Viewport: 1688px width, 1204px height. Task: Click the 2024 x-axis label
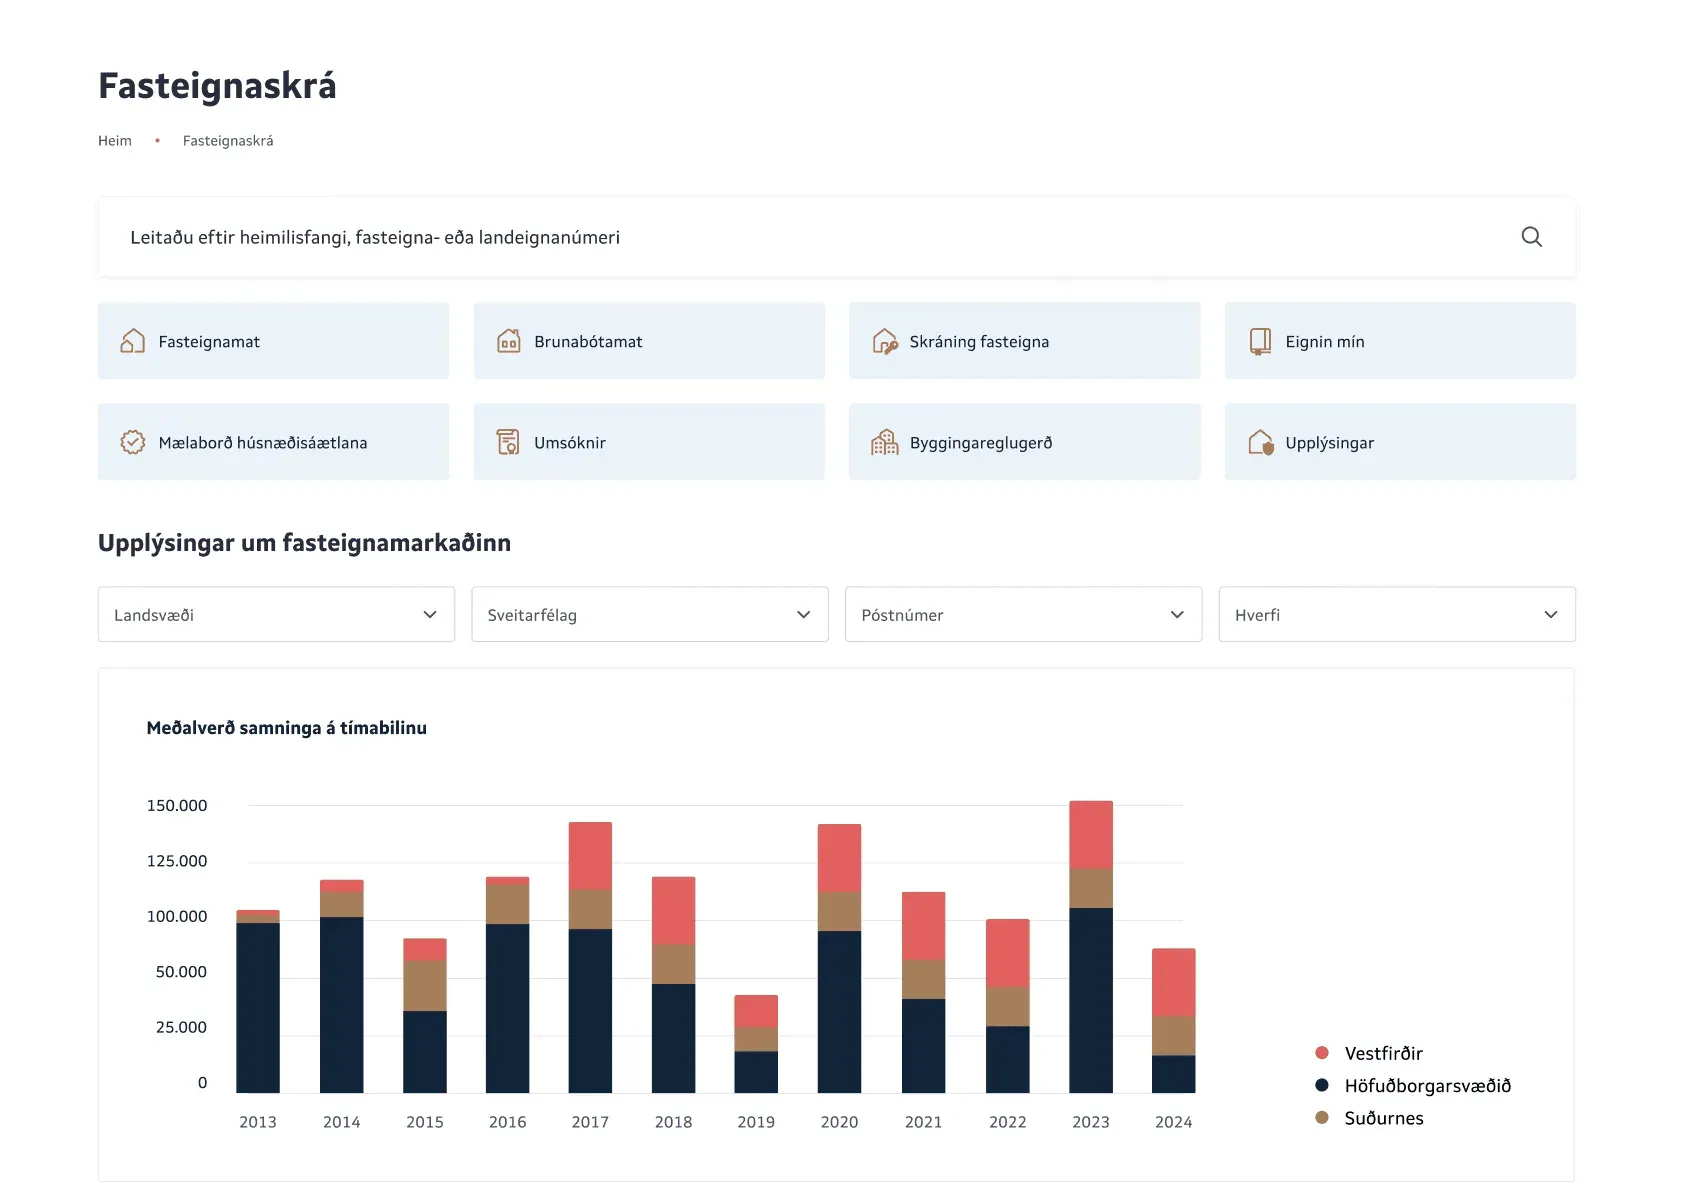click(1173, 1122)
